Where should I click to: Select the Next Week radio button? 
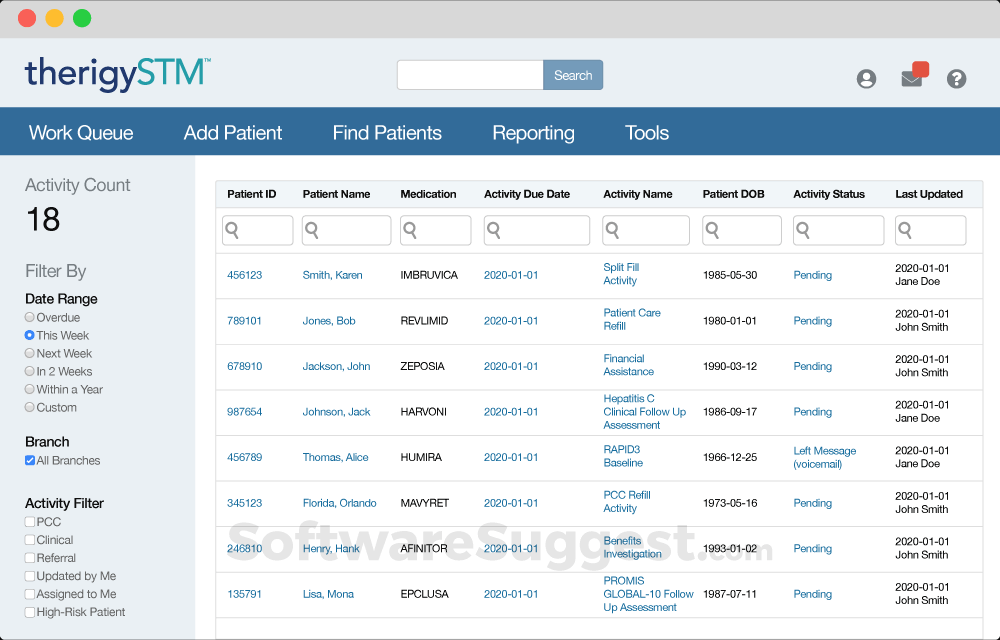coord(30,354)
